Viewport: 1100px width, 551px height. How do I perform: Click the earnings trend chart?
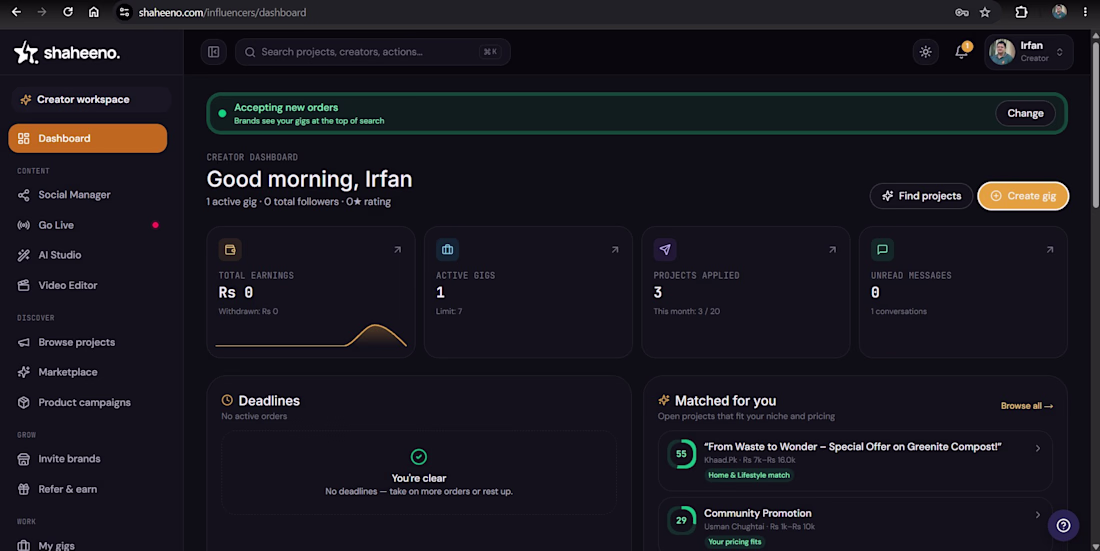click(311, 336)
